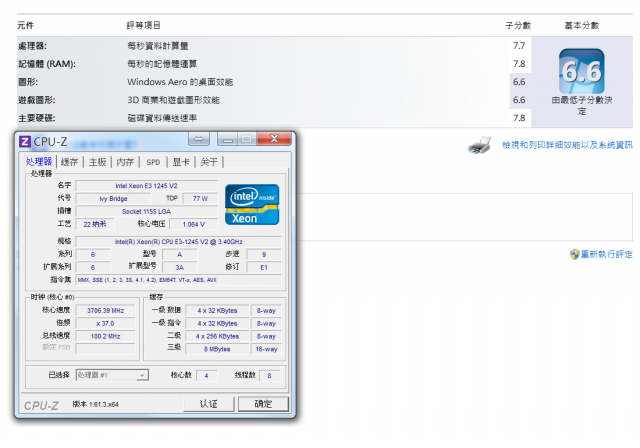Click the shield icon next to 重新執行評定
This screenshot has height=448, width=640.
[x=574, y=254]
